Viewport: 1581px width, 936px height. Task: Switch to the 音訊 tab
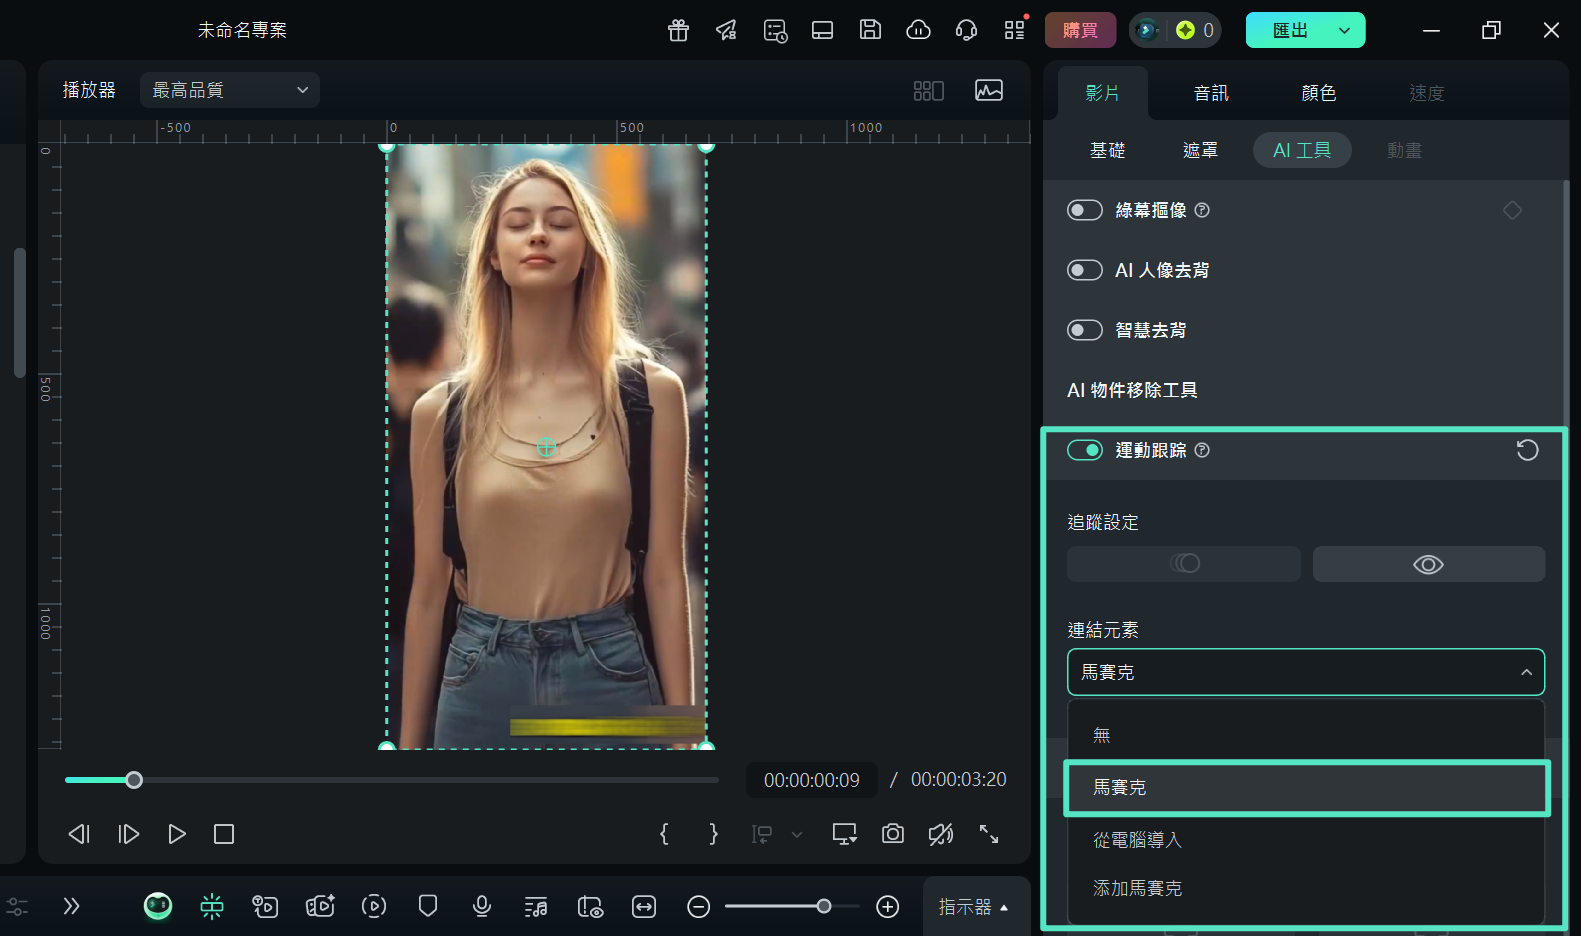point(1210,93)
